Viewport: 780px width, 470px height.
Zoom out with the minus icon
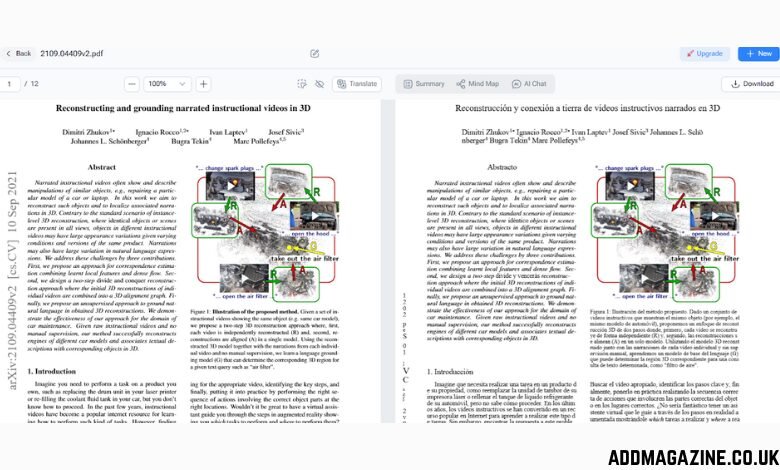(131, 84)
